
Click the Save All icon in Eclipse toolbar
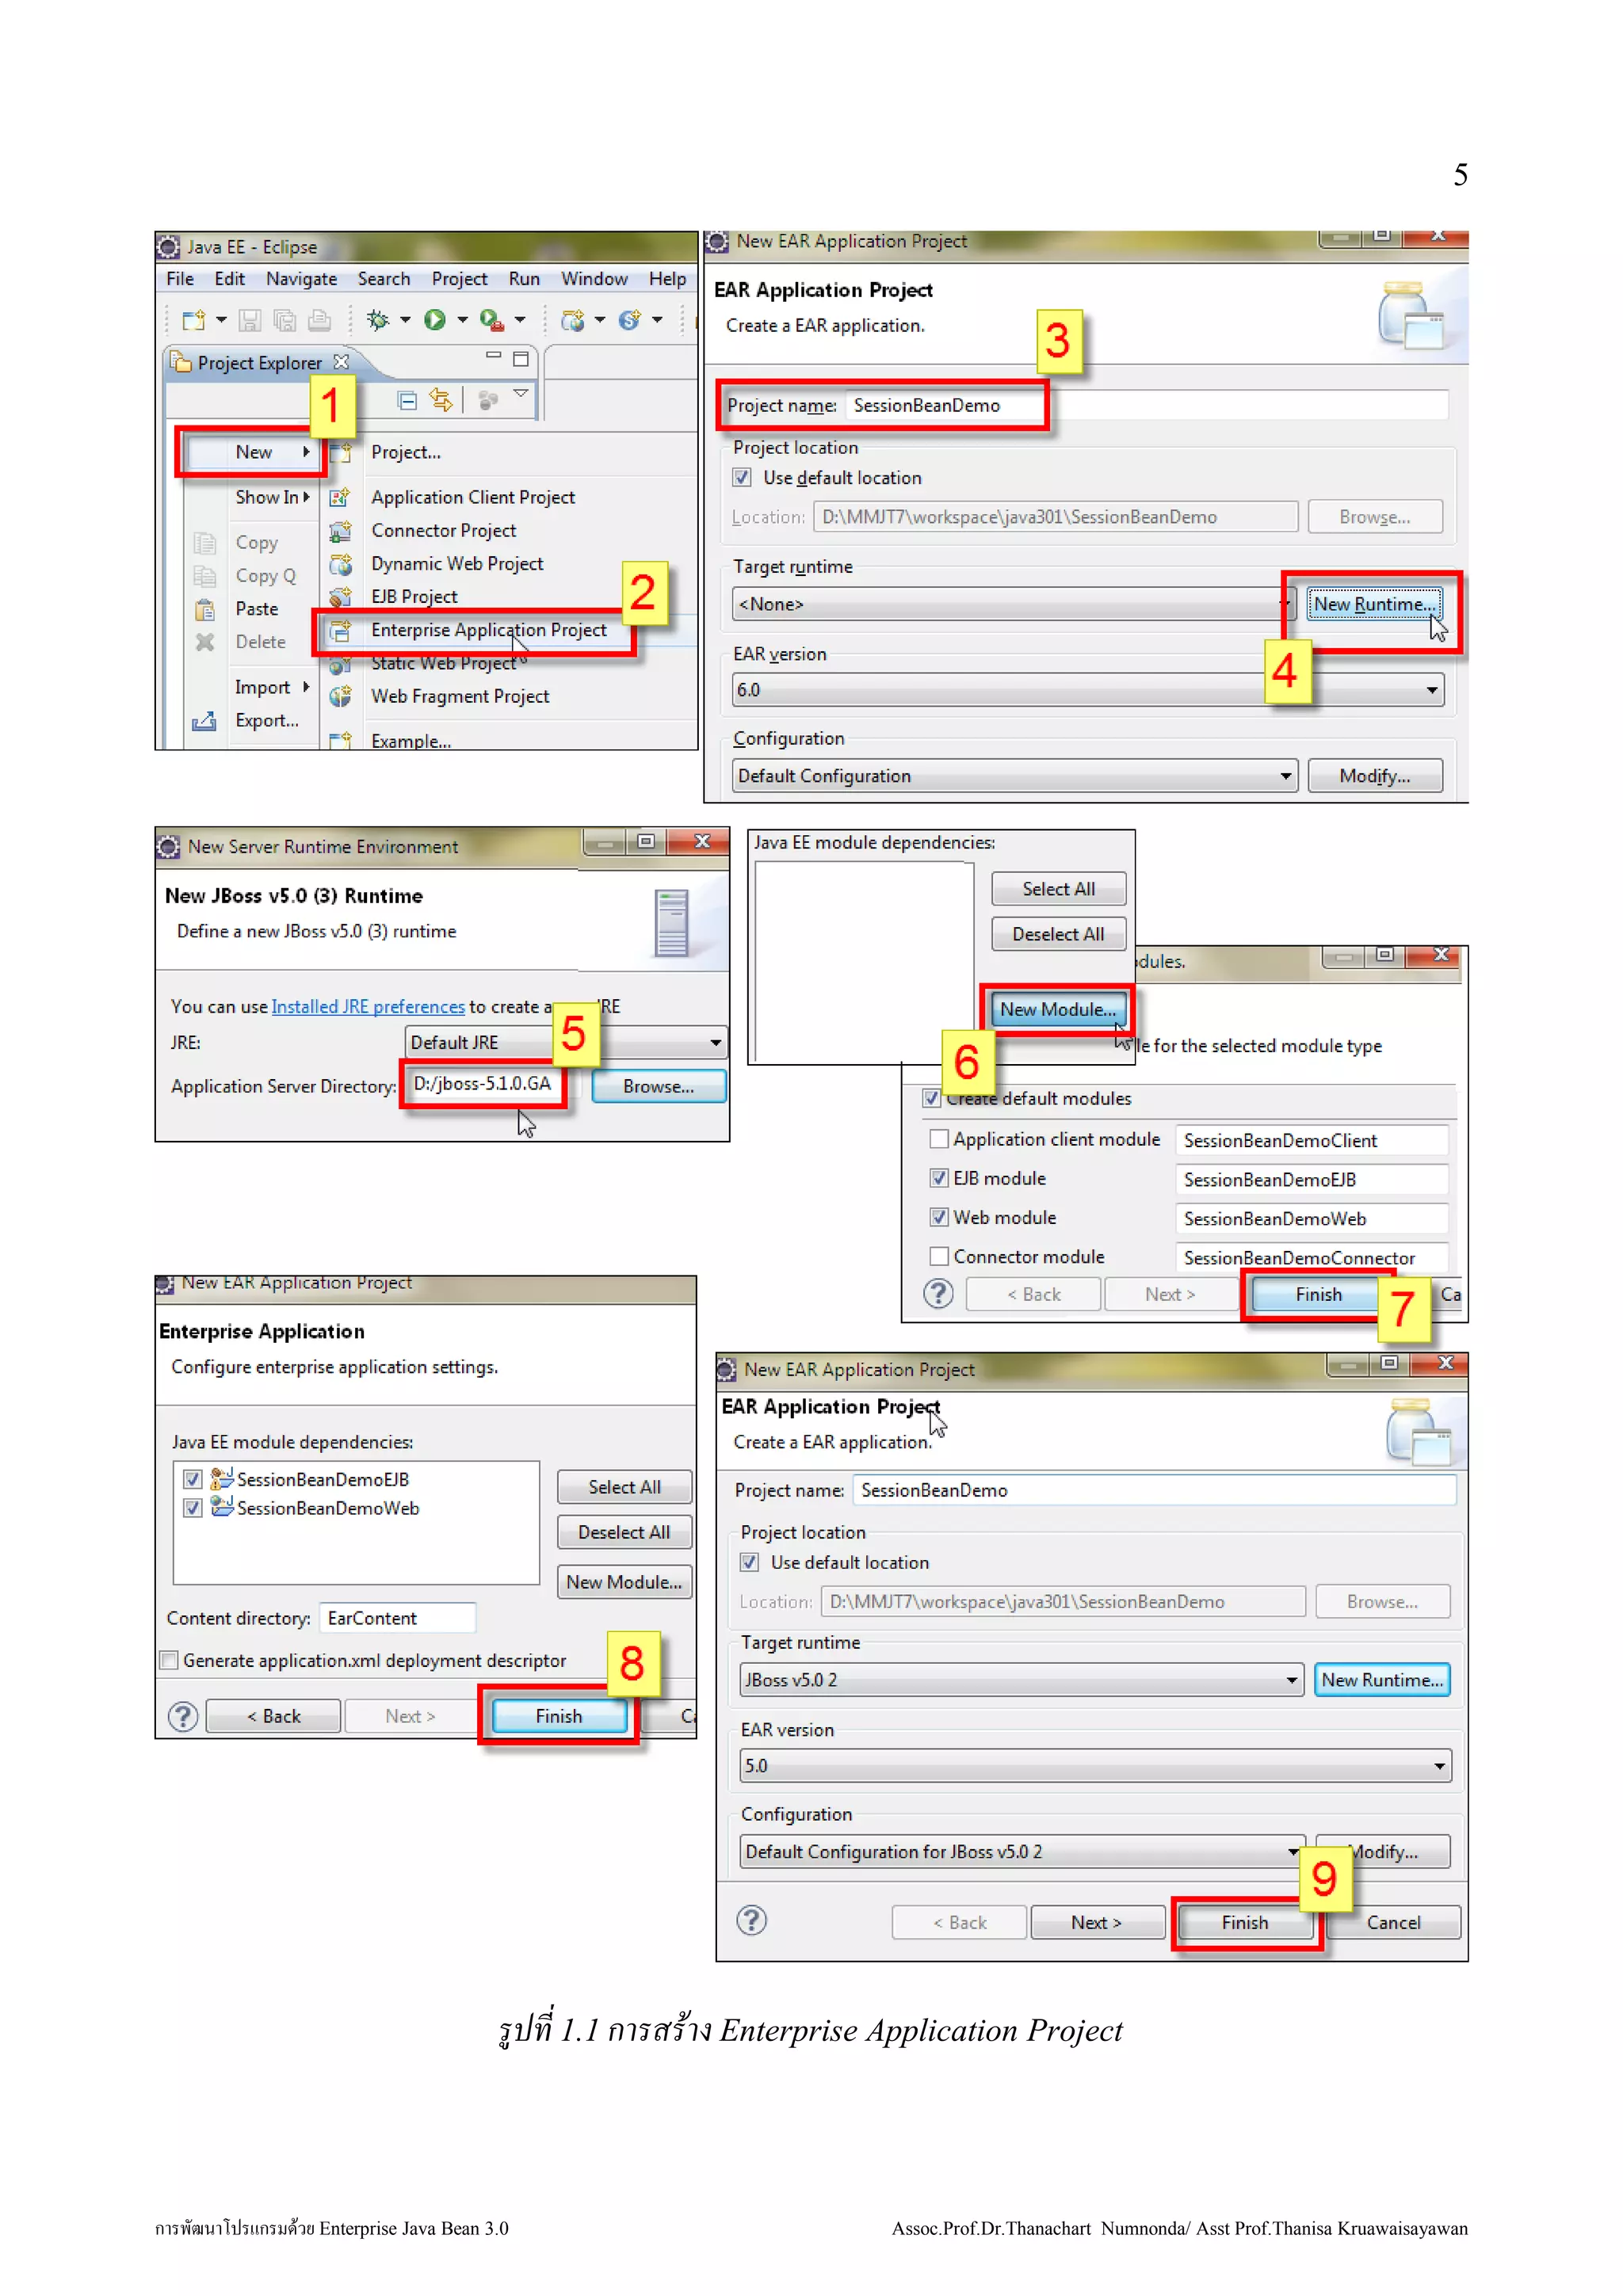click(285, 320)
